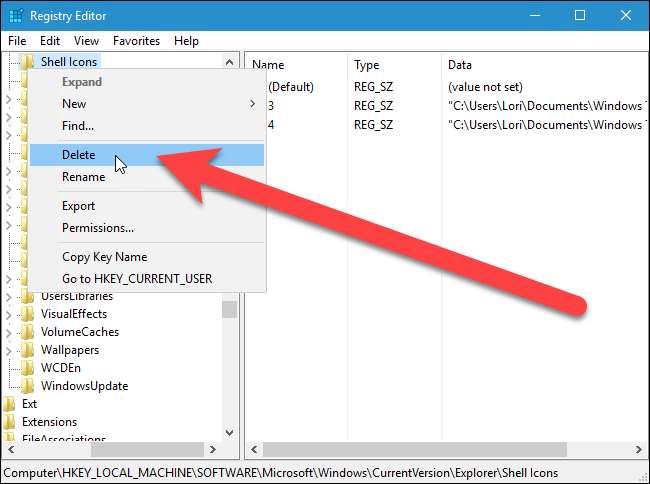Click tree pane horizontal scroll right arrow

213,449
